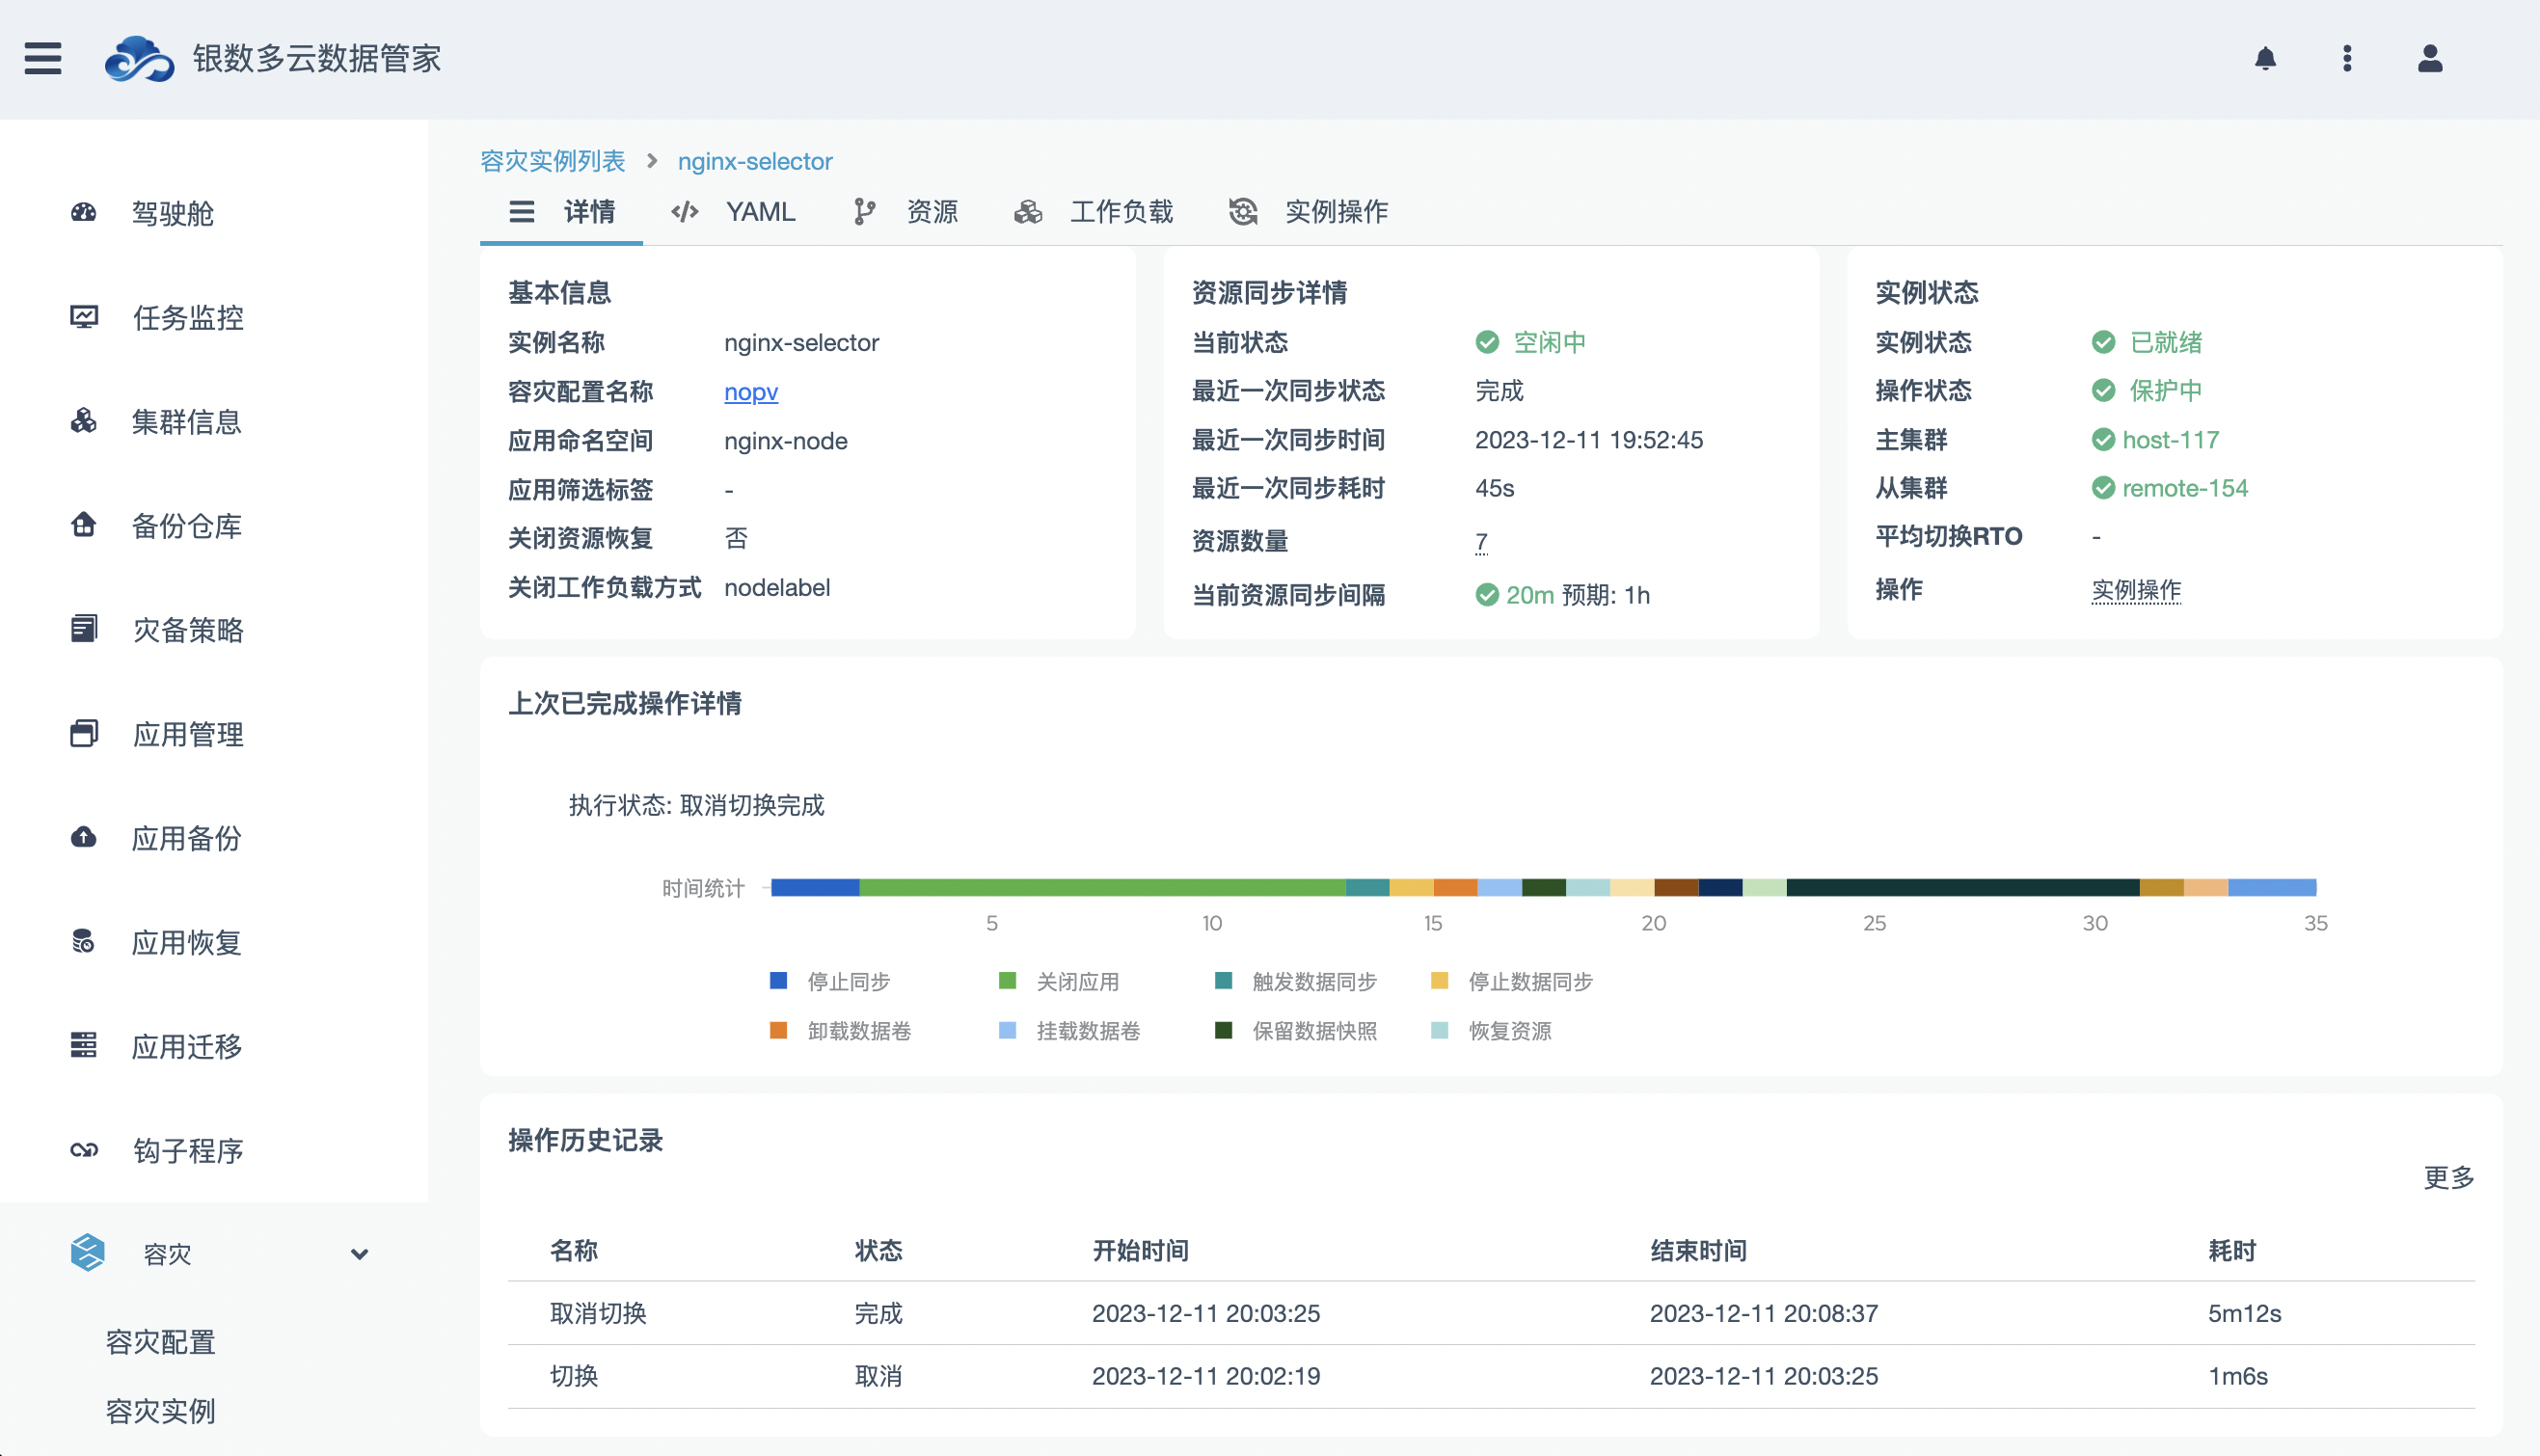
Task: Click the list icon beside 详情
Action: click(522, 211)
